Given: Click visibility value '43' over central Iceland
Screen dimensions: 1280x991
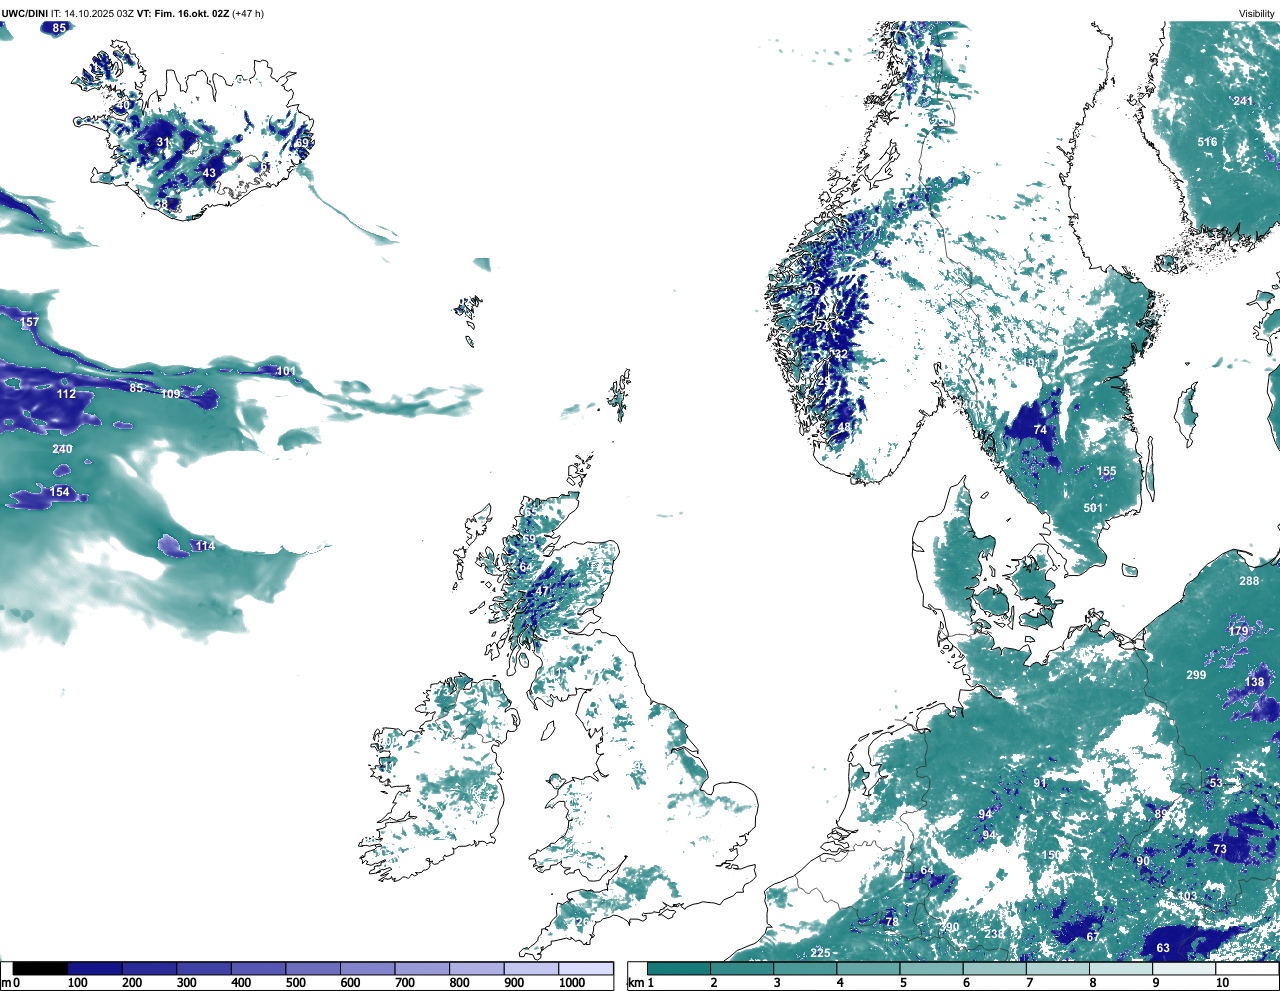Looking at the screenshot, I should point(209,173).
